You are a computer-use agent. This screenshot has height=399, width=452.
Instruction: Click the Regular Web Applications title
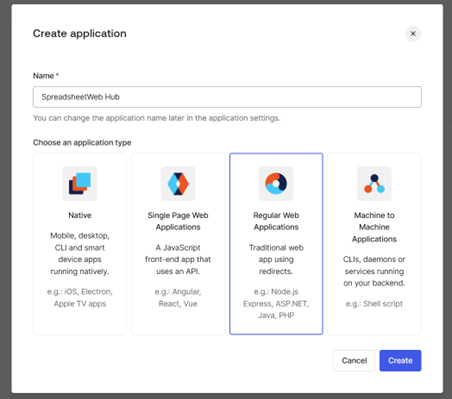point(276,221)
